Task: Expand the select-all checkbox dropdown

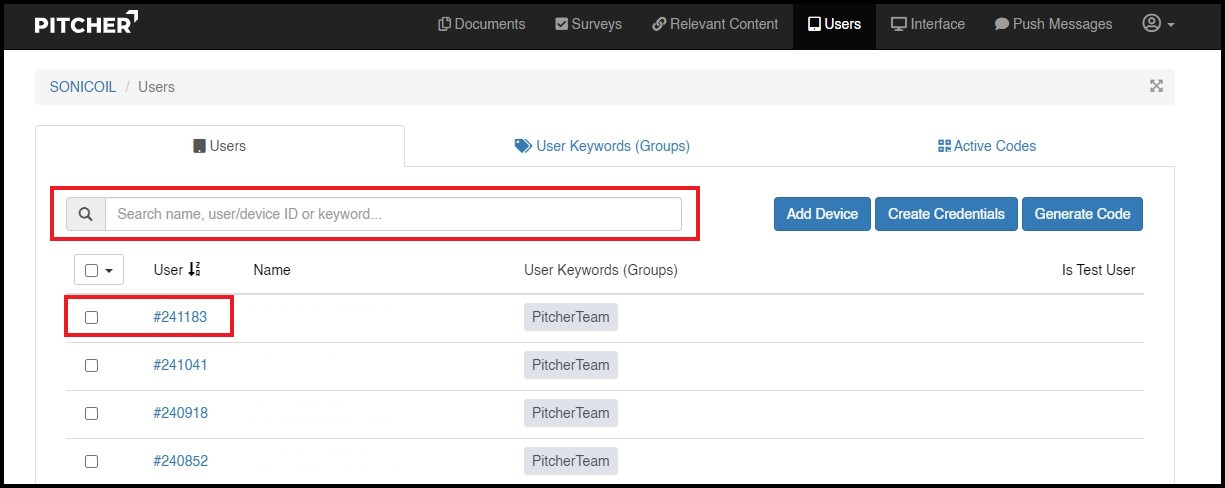Action: click(x=108, y=270)
